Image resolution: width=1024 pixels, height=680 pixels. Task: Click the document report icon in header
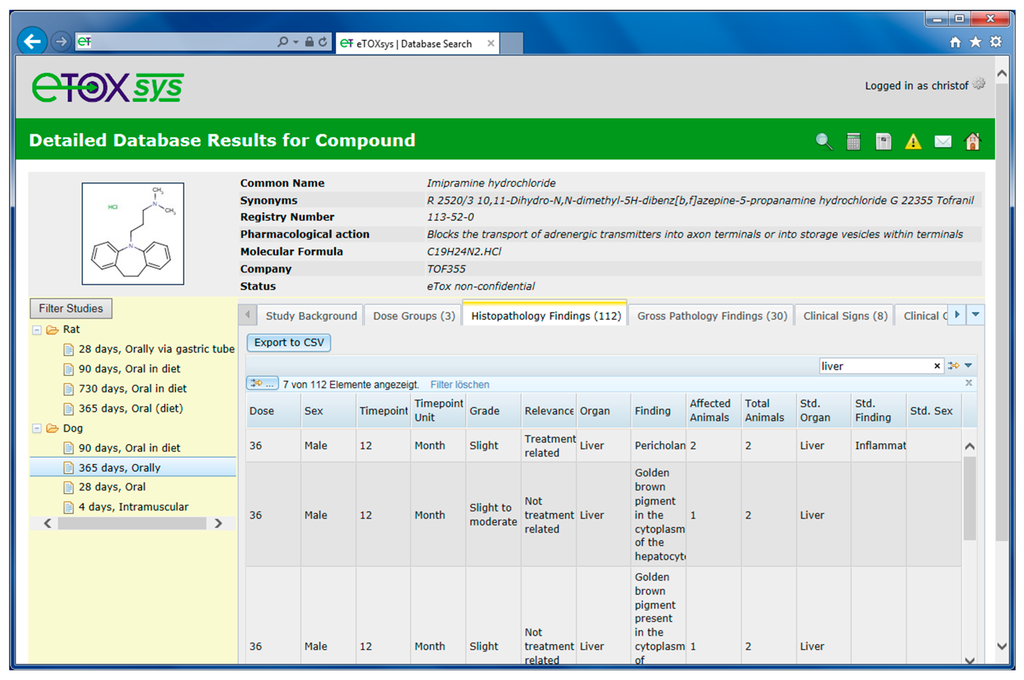pos(883,141)
